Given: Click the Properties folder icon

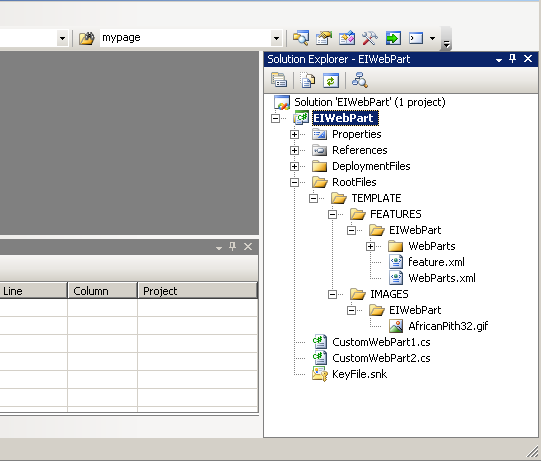Looking at the screenshot, I should (x=319, y=134).
